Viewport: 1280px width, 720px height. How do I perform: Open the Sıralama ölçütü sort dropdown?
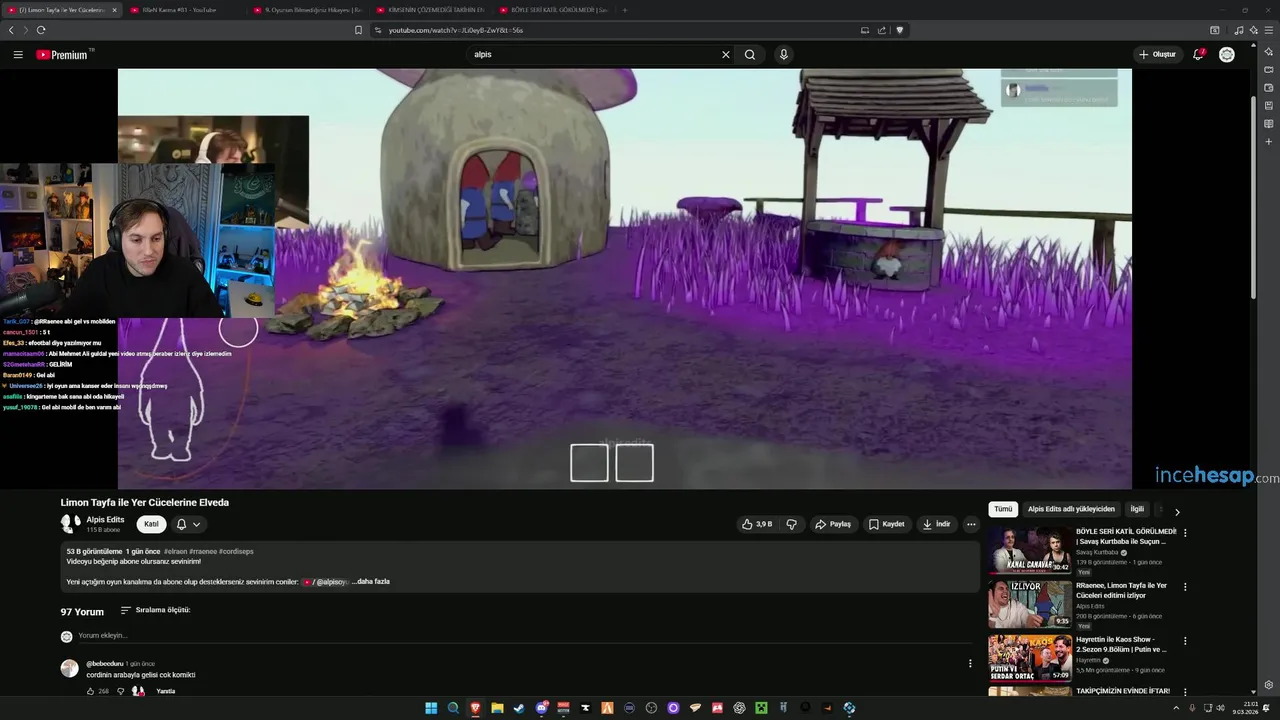click(x=155, y=610)
